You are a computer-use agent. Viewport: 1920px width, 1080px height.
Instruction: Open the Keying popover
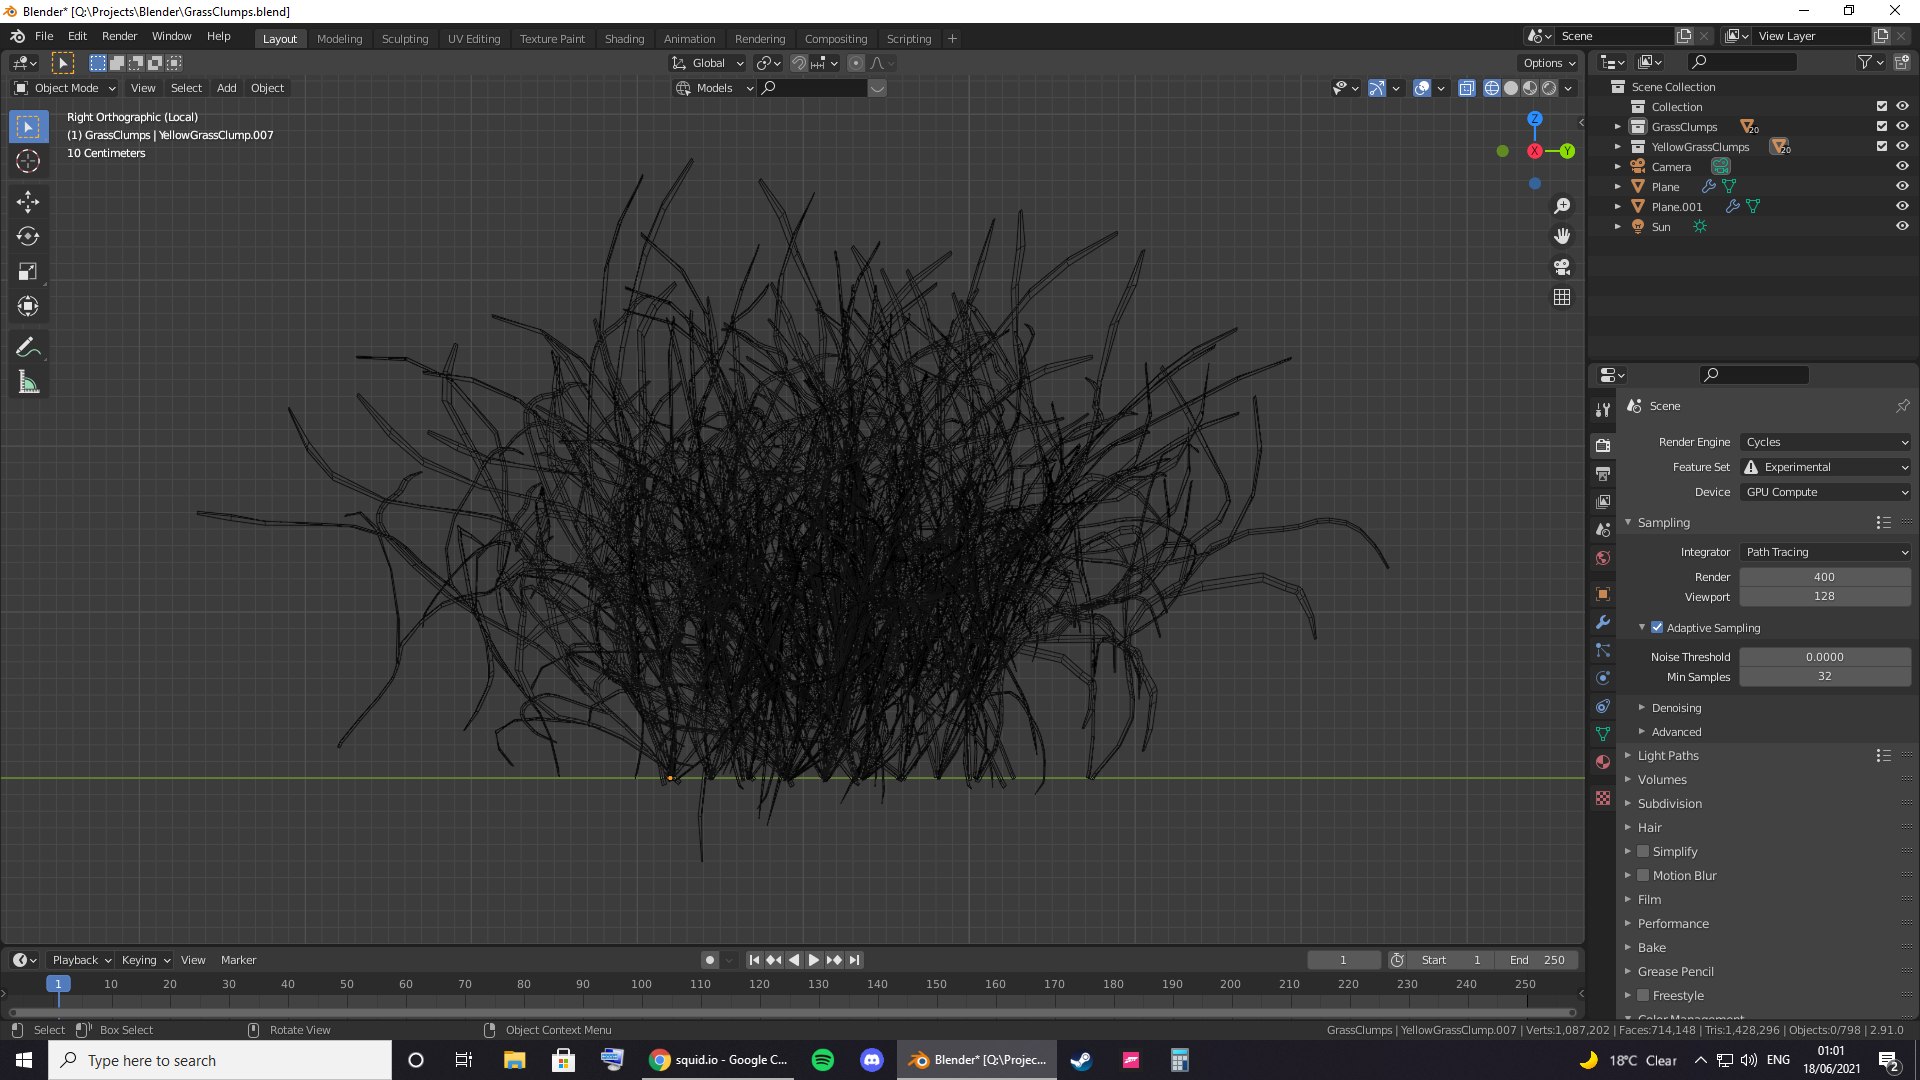click(145, 960)
